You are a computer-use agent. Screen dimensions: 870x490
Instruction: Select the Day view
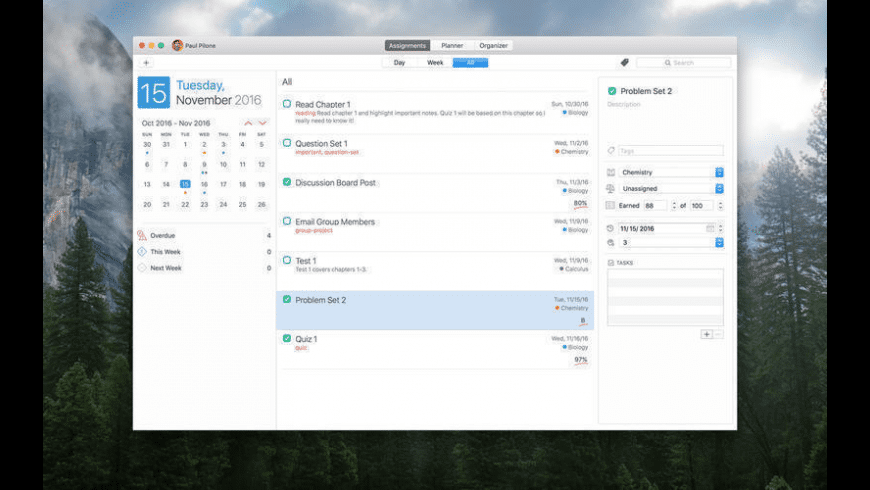click(x=399, y=63)
